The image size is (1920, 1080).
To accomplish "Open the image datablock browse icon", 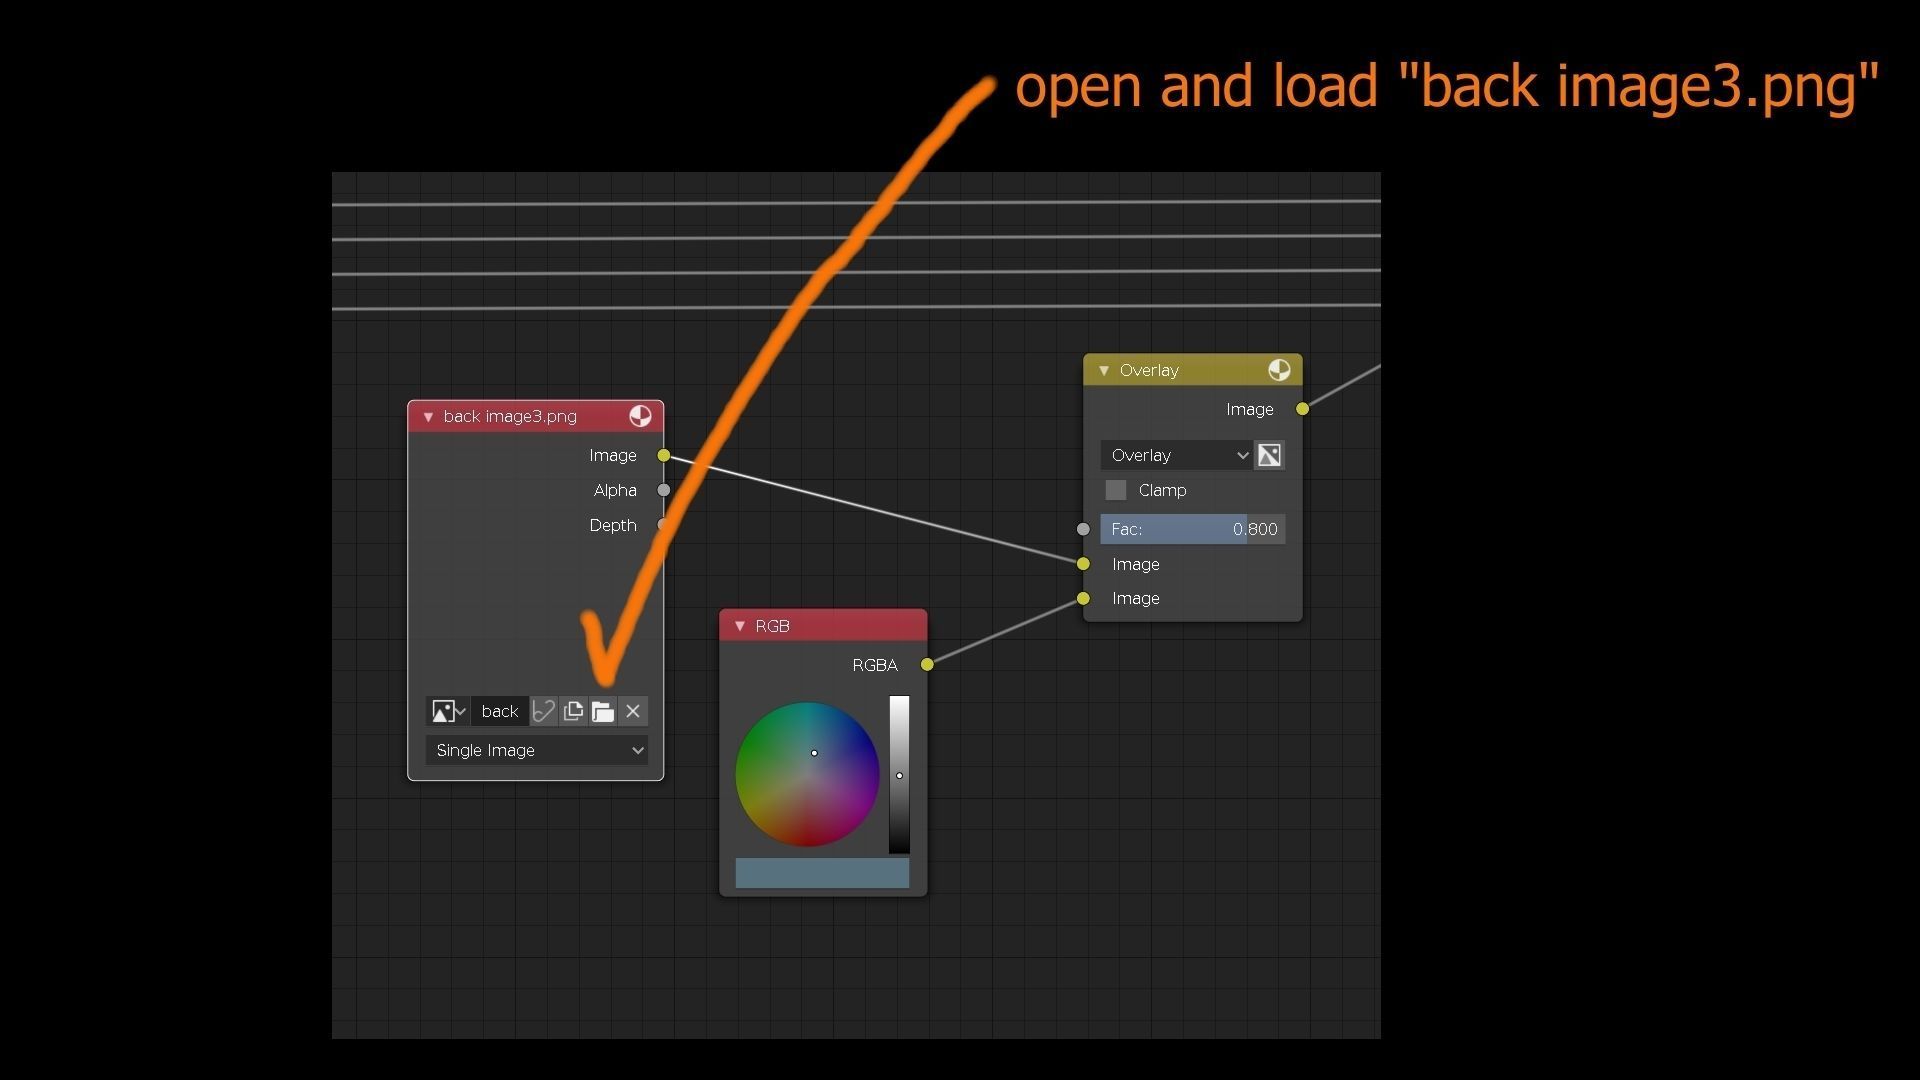I will pos(447,712).
